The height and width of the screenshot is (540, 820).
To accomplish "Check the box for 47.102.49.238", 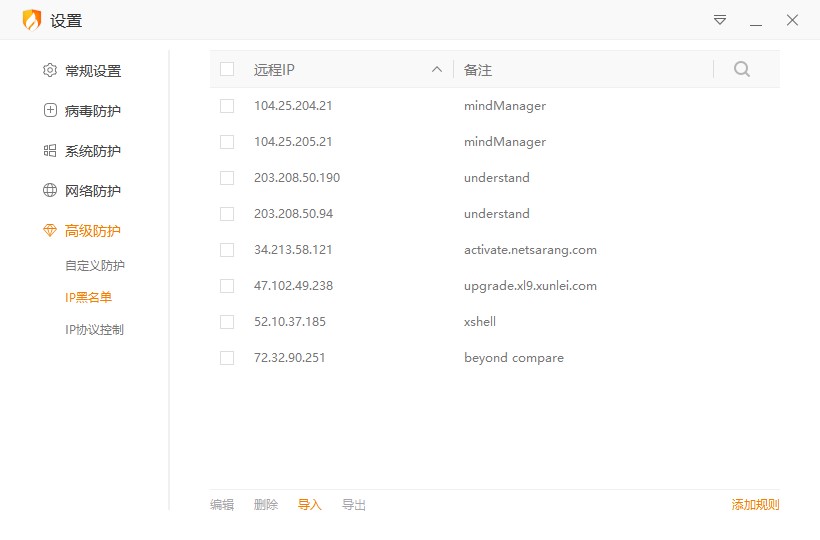I will (227, 286).
